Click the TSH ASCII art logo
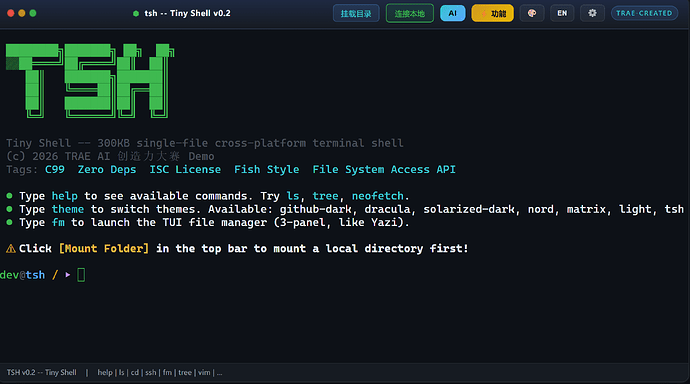The width and height of the screenshot is (690, 384). 90,81
